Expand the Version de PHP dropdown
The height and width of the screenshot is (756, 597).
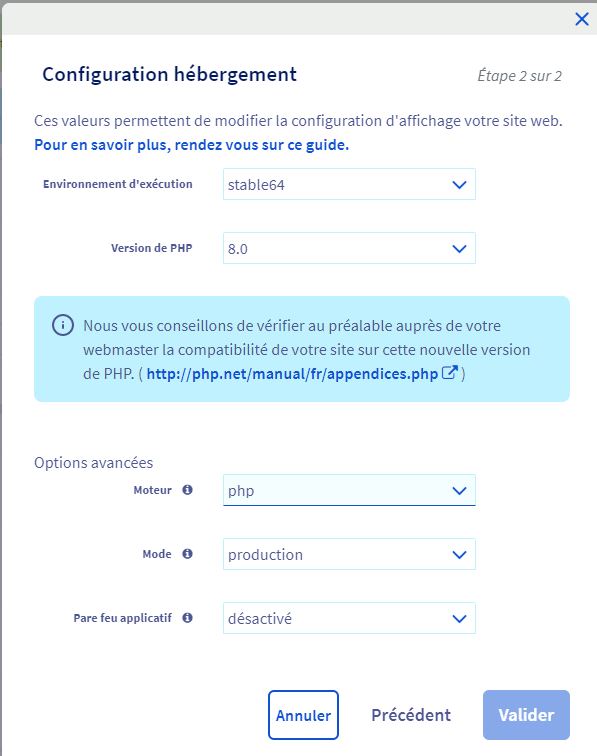(349, 248)
